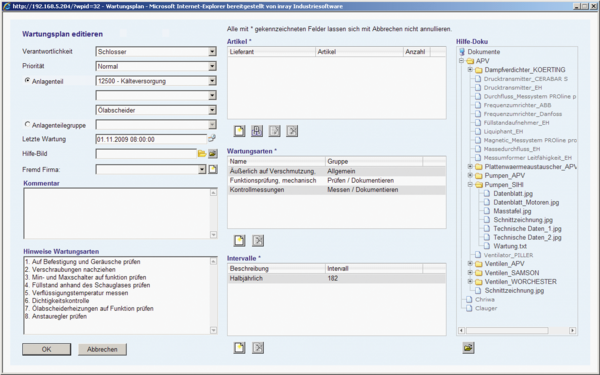600x375 pixels.
Task: Open calendar picker for Letzte Wartung
Action: pyautogui.click(x=212, y=139)
